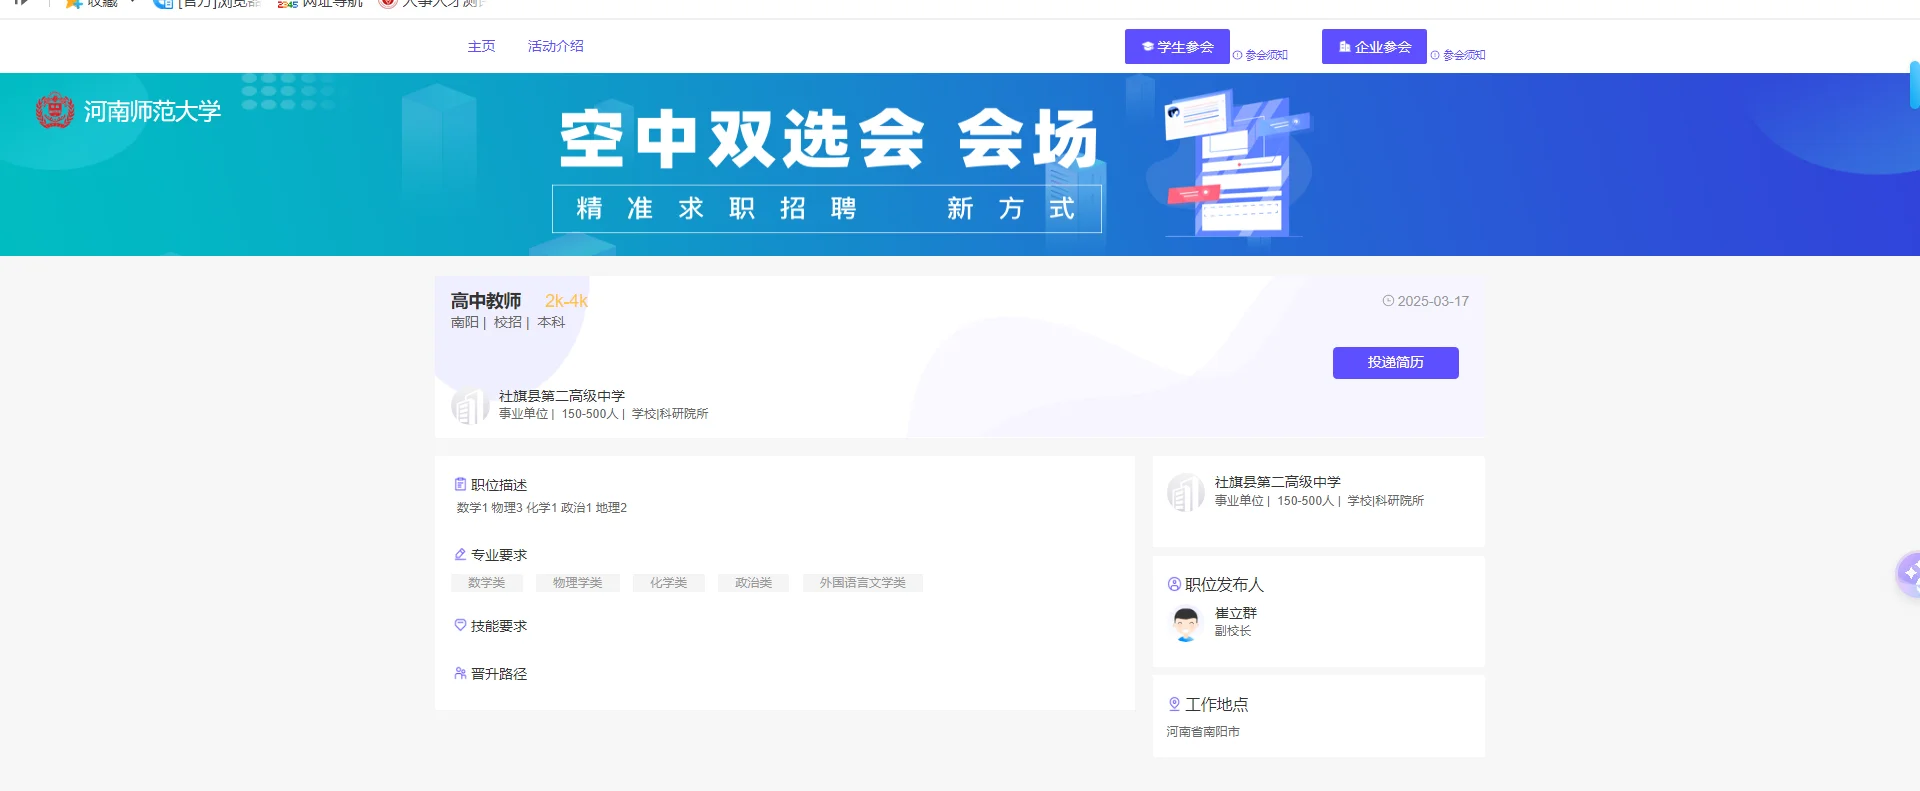Click the 2k-4k salary text
The image size is (1920, 791).
[566, 301]
